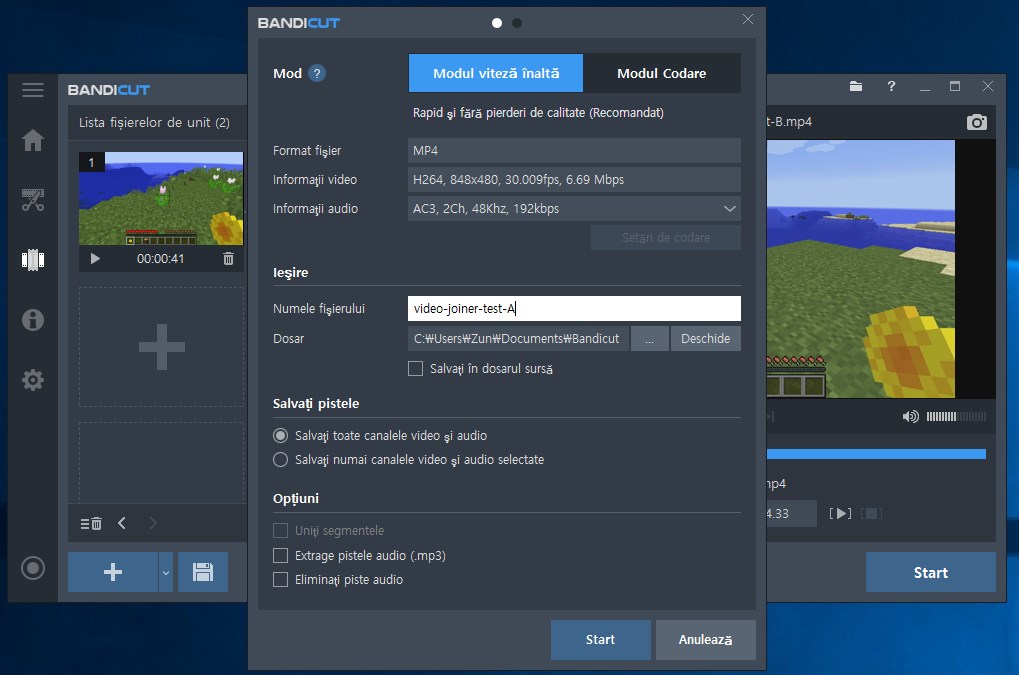Go to Home in the sidebar
Screen dimensions: 1019x675
tap(32, 140)
